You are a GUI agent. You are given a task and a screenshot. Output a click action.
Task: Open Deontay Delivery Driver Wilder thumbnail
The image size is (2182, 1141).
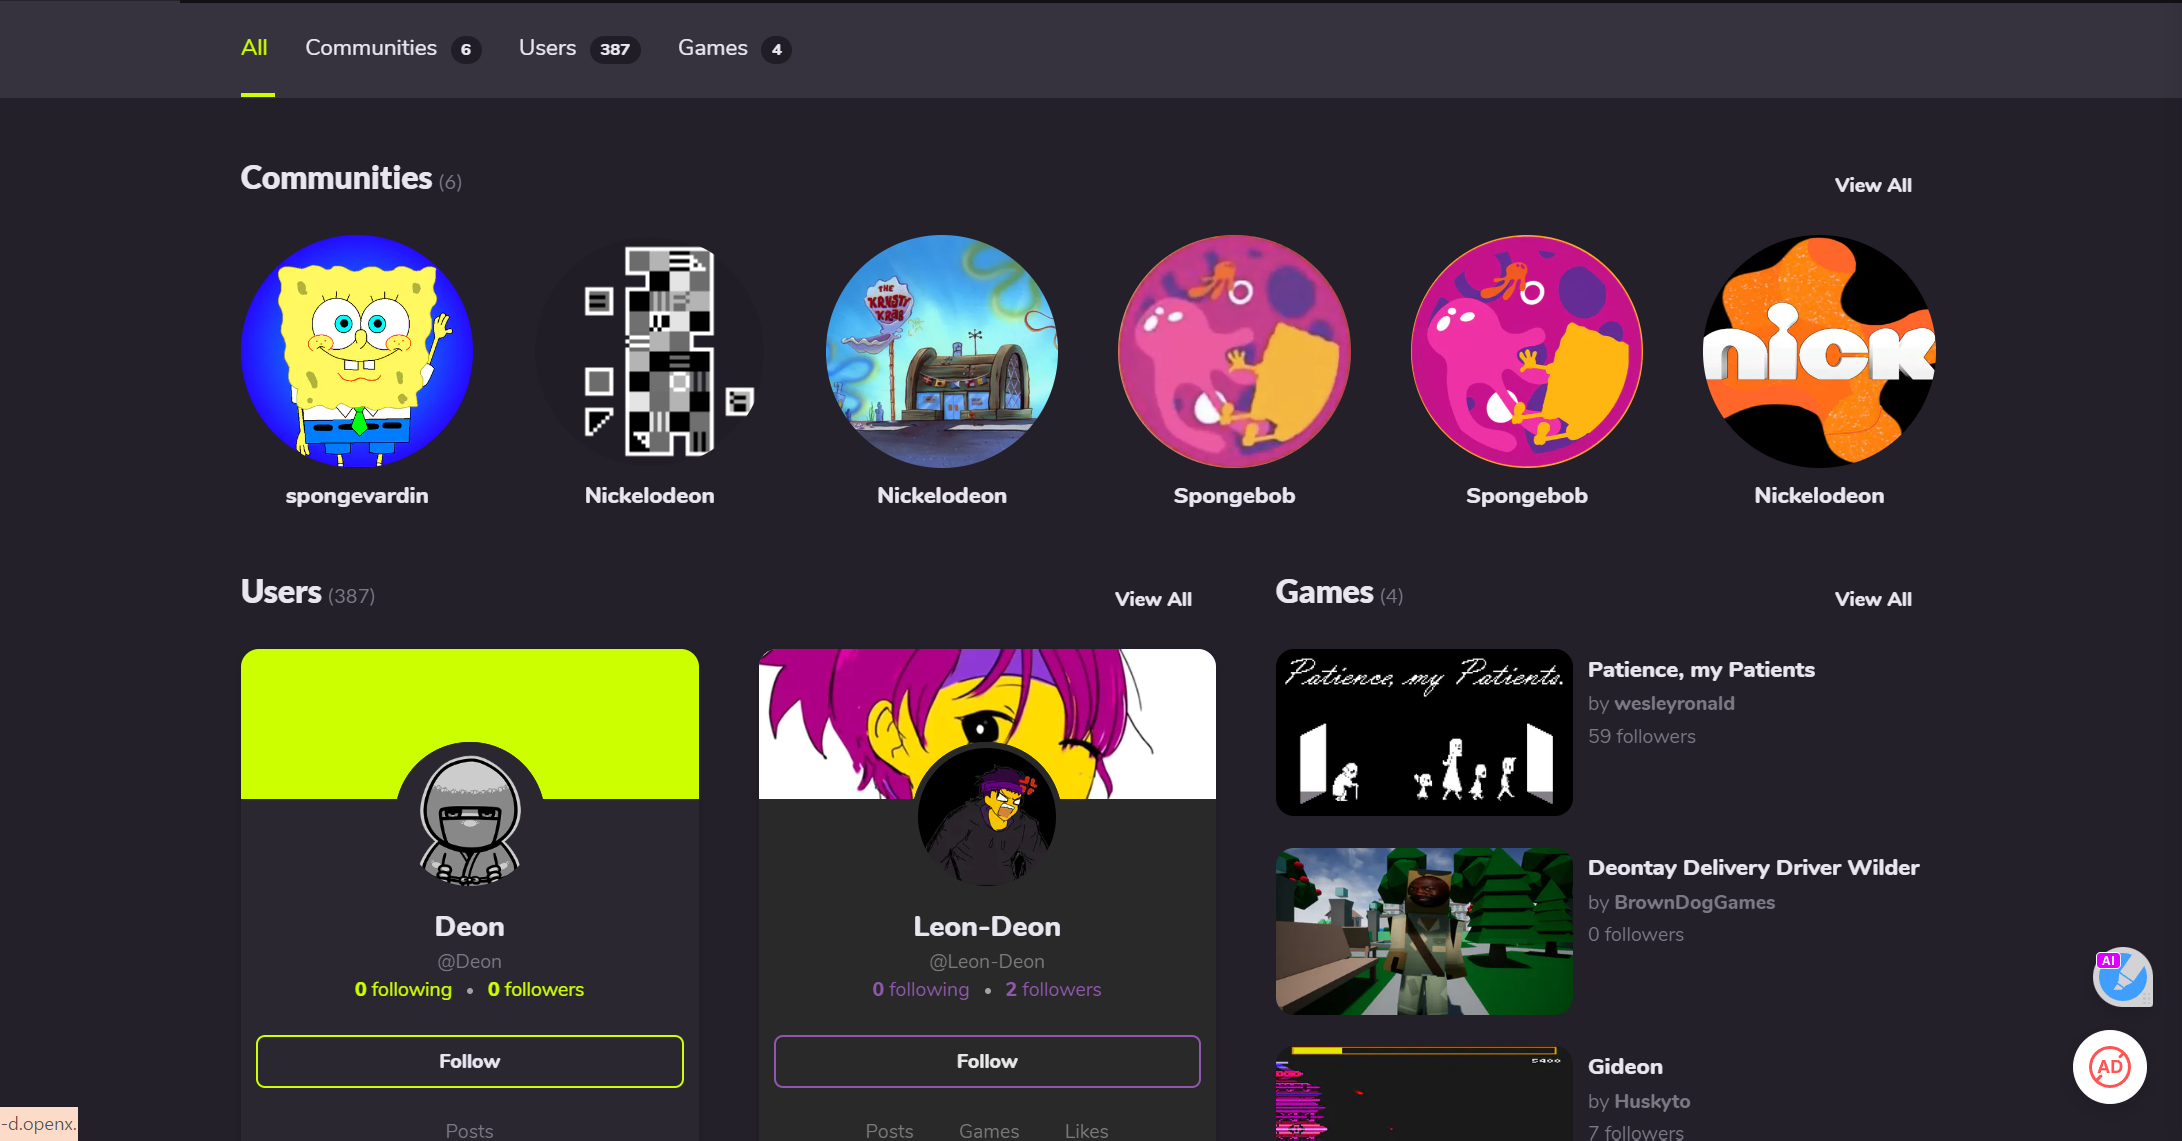pos(1423,931)
